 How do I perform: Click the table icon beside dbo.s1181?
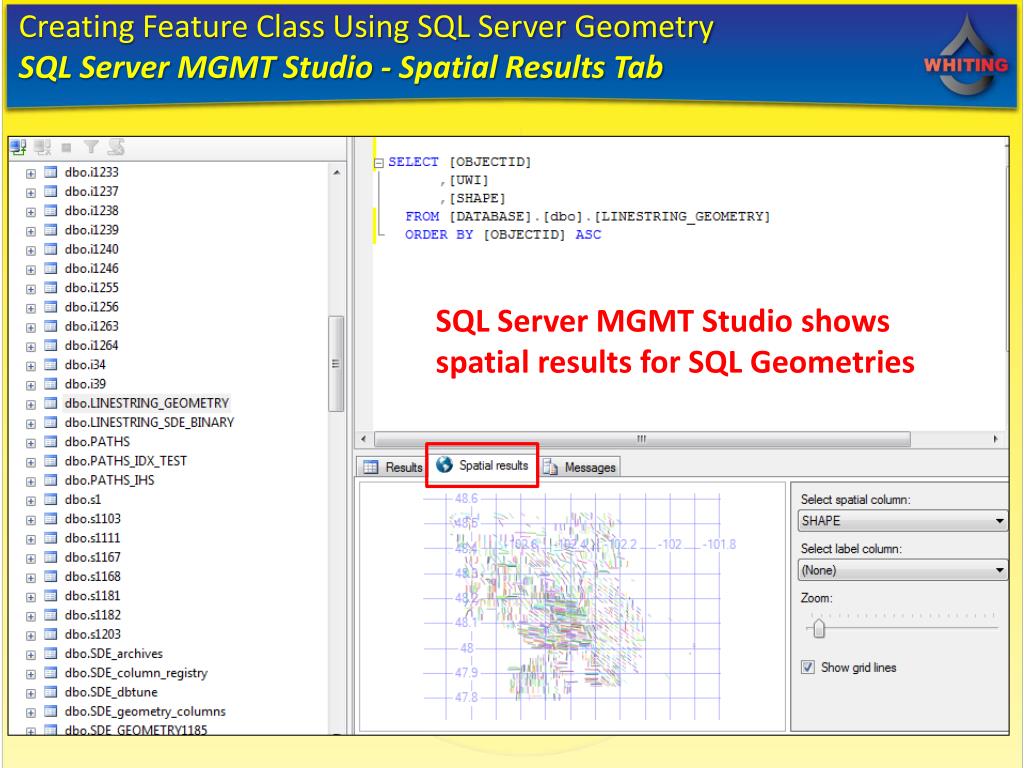click(50, 596)
